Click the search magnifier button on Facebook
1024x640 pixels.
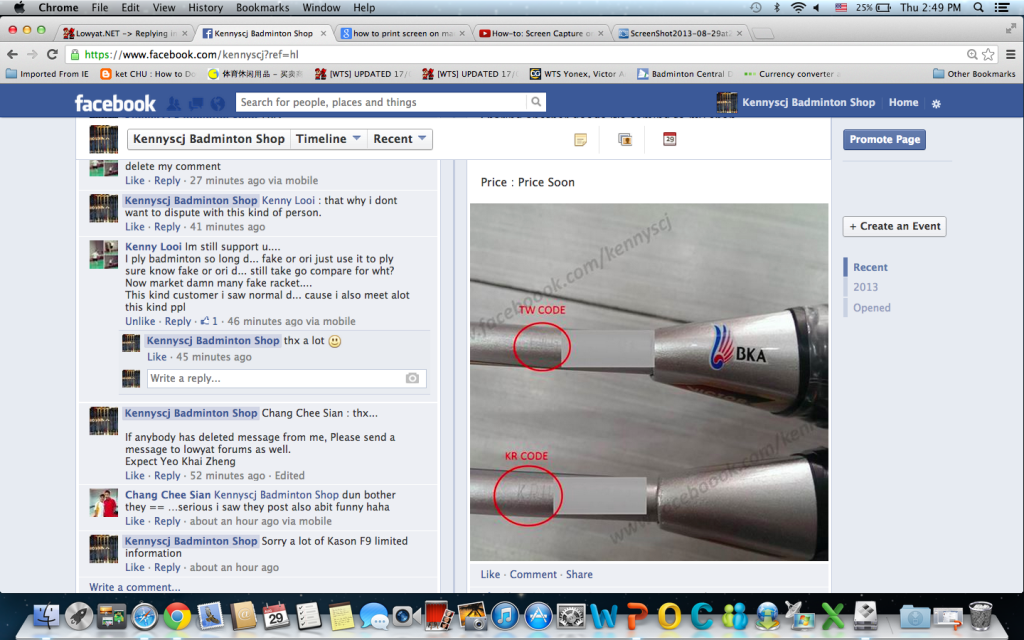pyautogui.click(x=537, y=102)
